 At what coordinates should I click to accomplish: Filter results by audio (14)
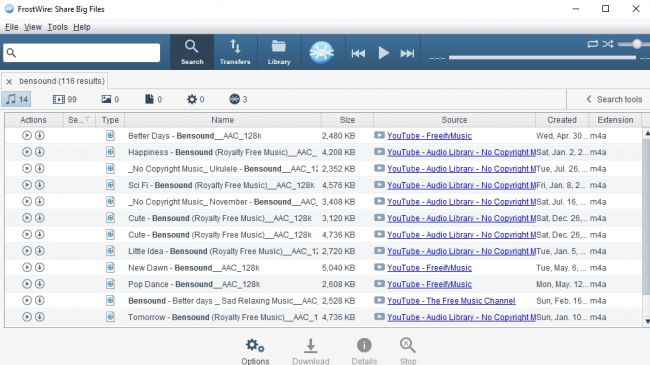[17, 99]
